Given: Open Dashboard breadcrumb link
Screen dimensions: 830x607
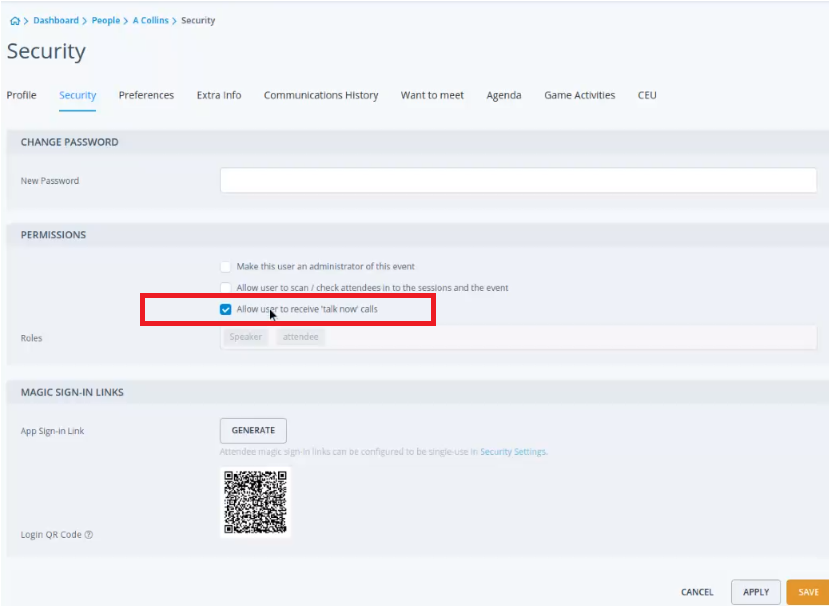Looking at the screenshot, I should (x=56, y=21).
